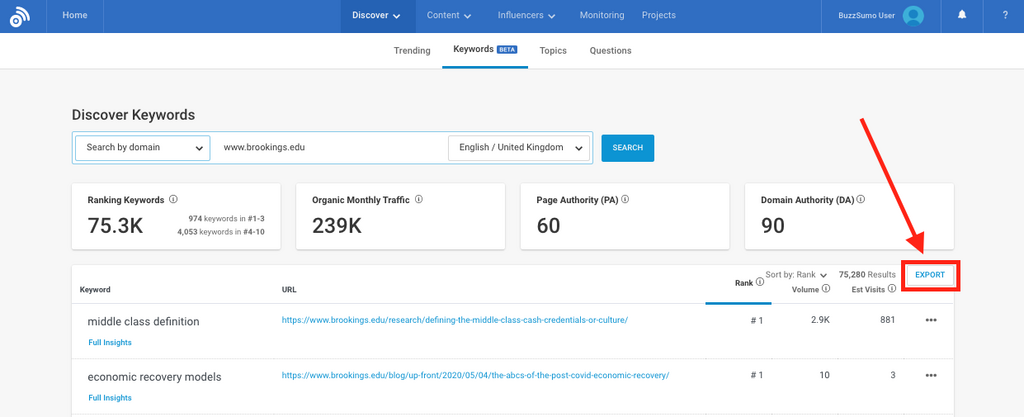This screenshot has width=1024, height=417.
Task: Click the BuzzSumo logo icon
Action: point(20,17)
